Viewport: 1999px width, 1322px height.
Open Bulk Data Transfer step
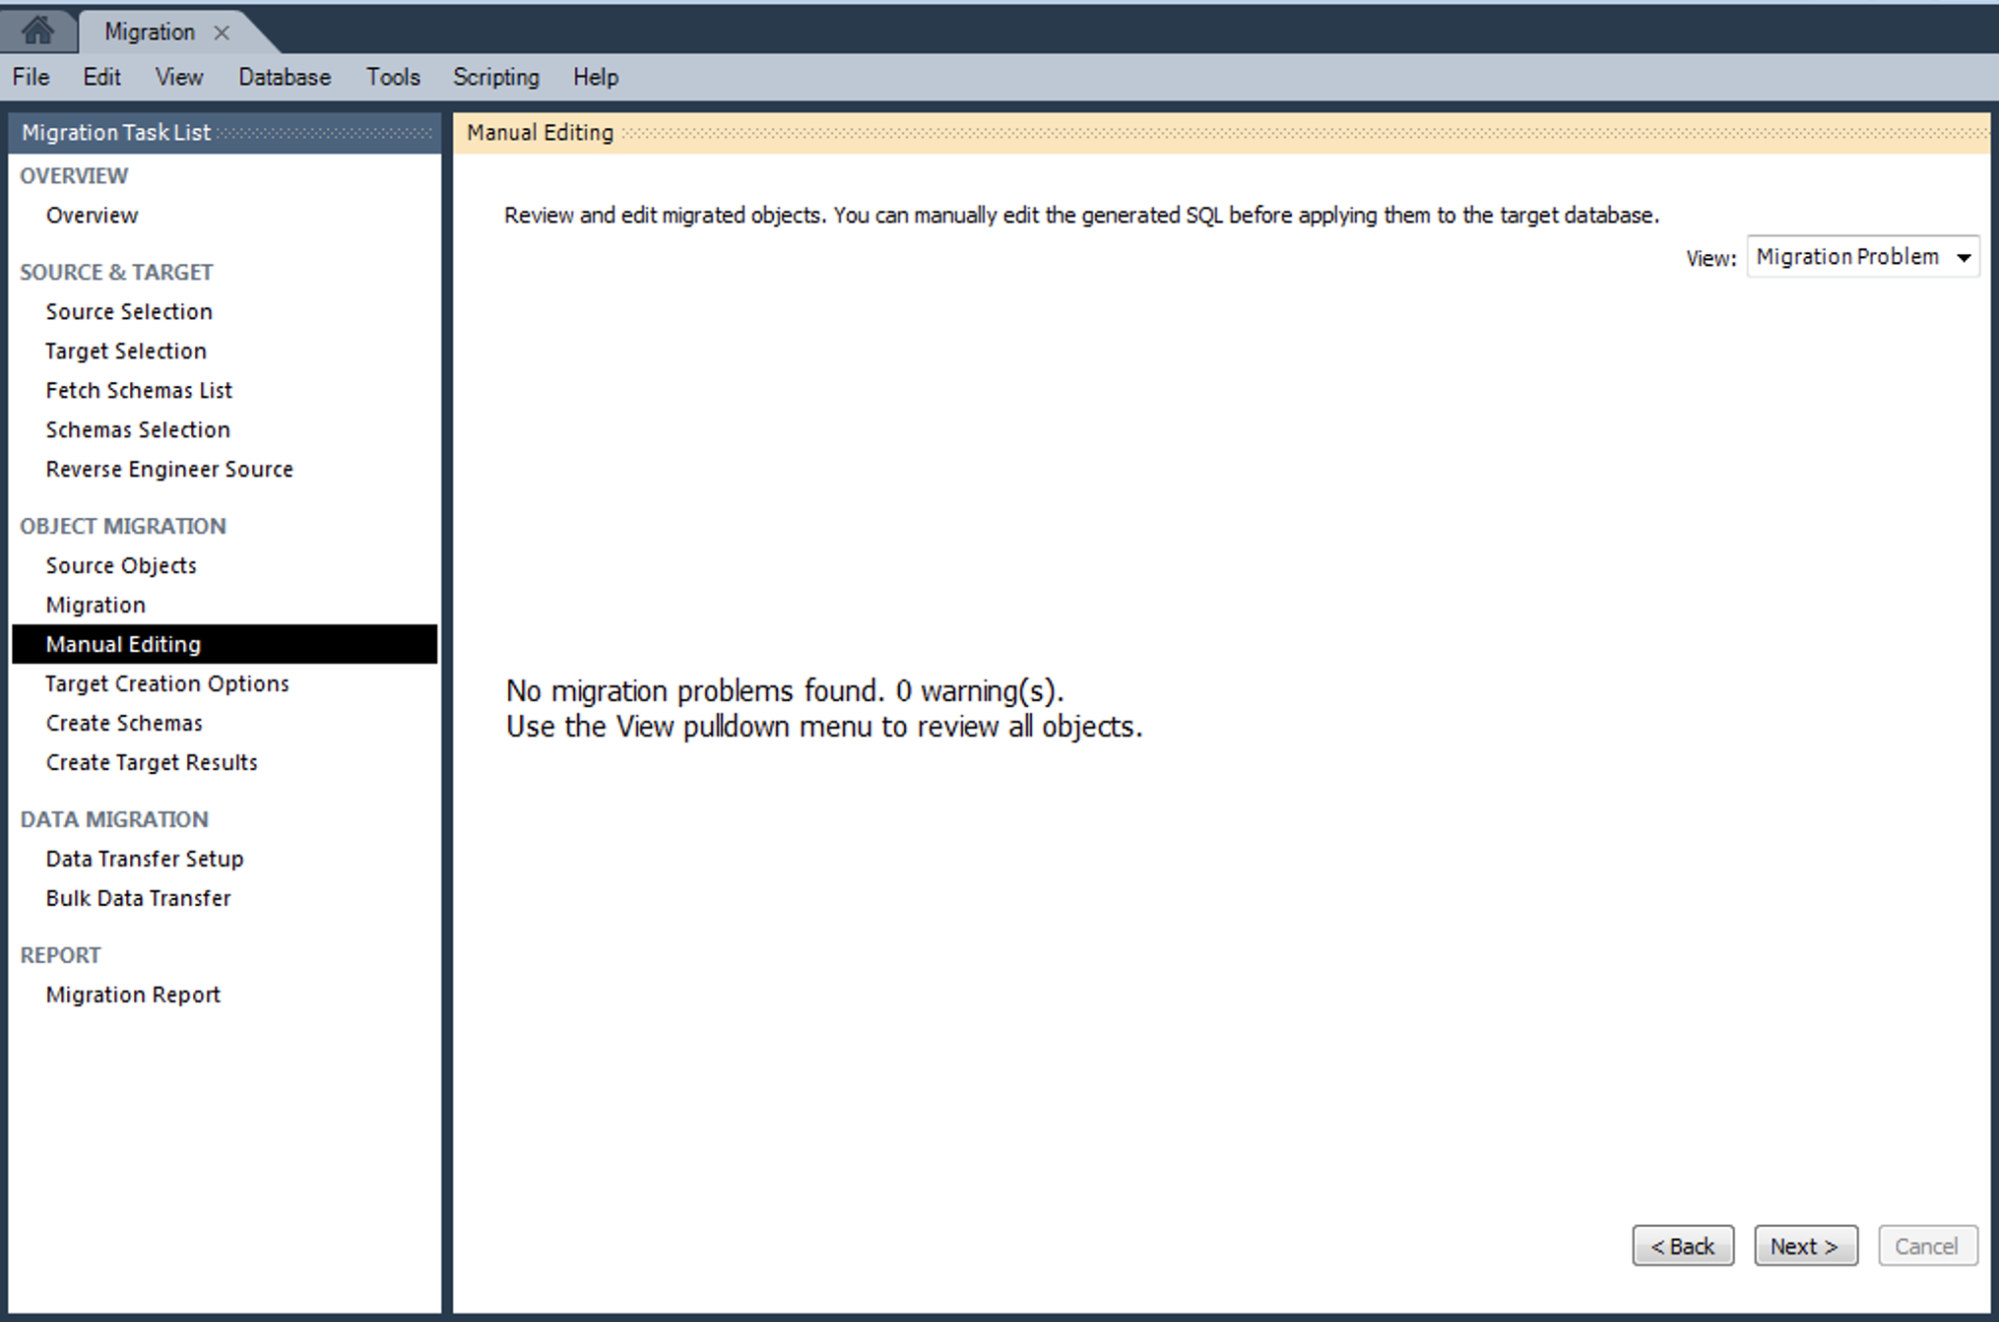click(x=138, y=898)
